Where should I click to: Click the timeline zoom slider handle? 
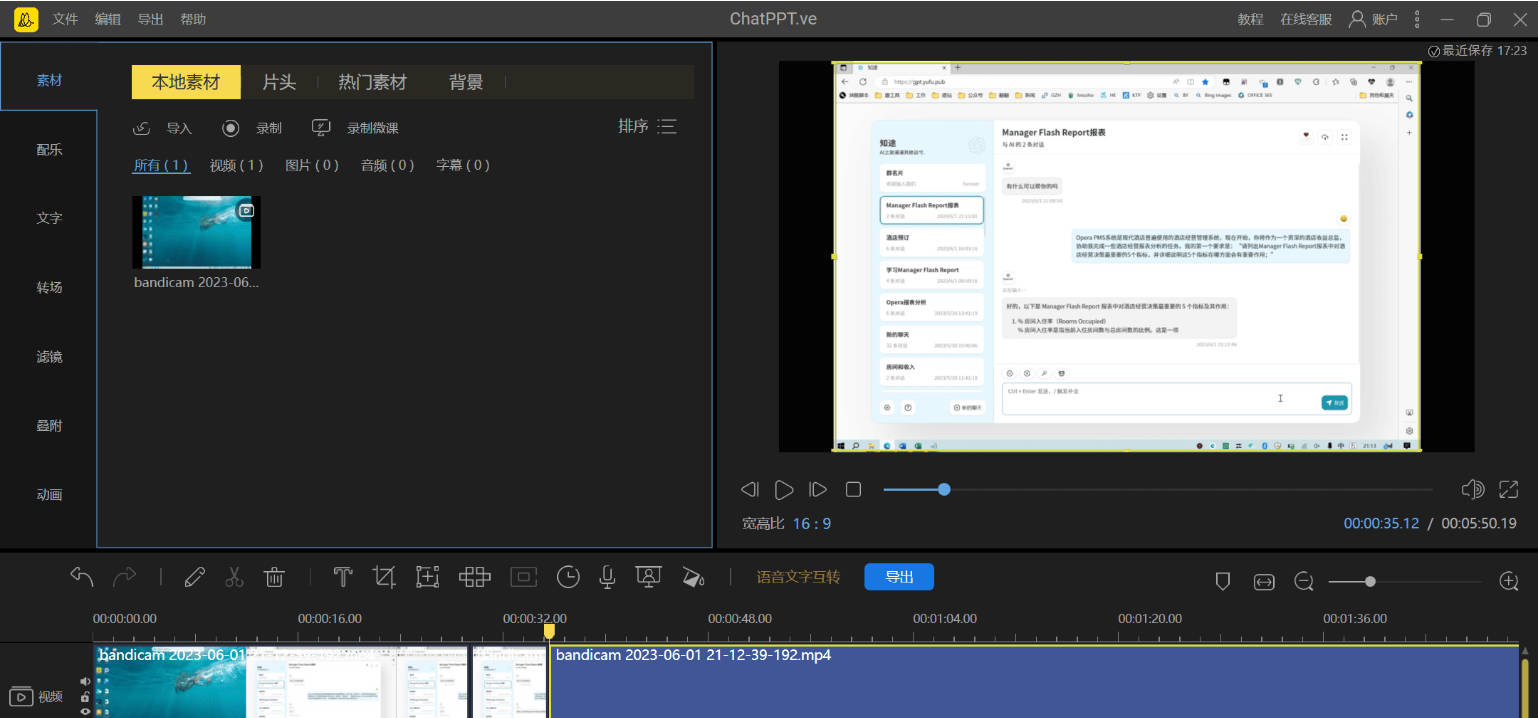click(1369, 580)
